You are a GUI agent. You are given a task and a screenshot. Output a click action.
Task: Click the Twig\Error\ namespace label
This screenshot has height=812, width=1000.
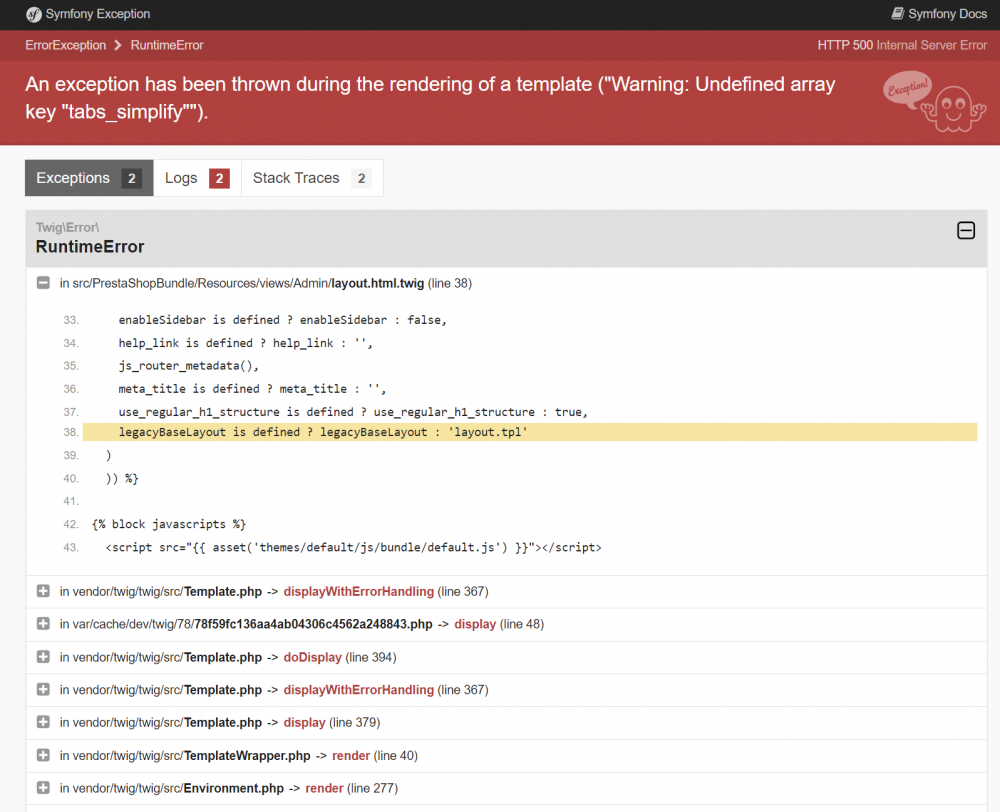[68, 227]
